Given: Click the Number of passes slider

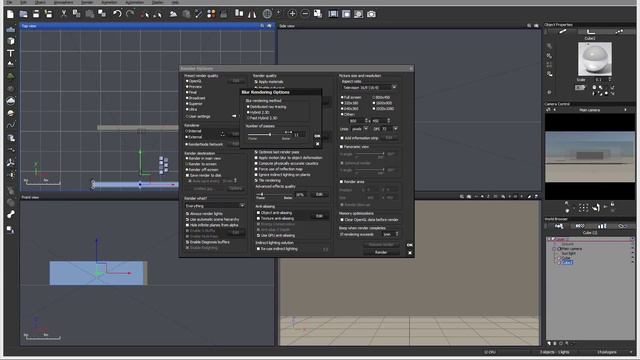Looking at the screenshot, I should (270, 134).
